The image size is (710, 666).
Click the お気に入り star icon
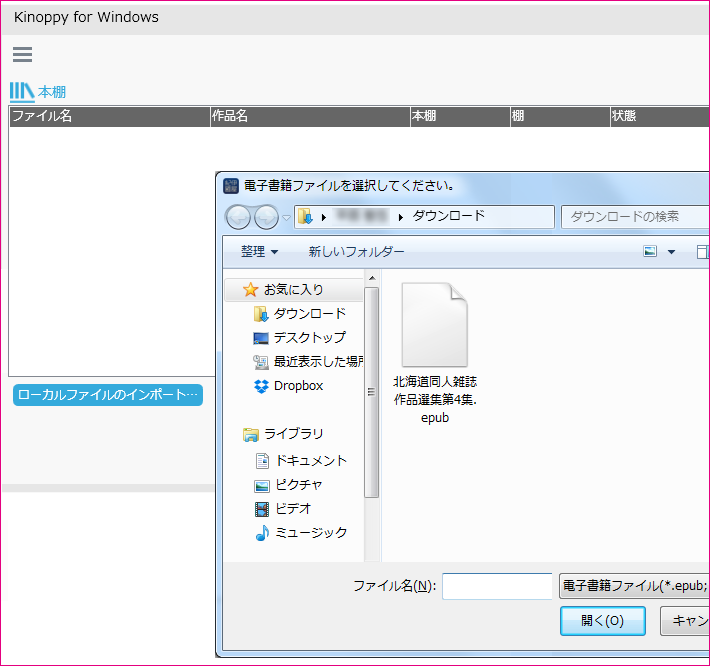250,289
